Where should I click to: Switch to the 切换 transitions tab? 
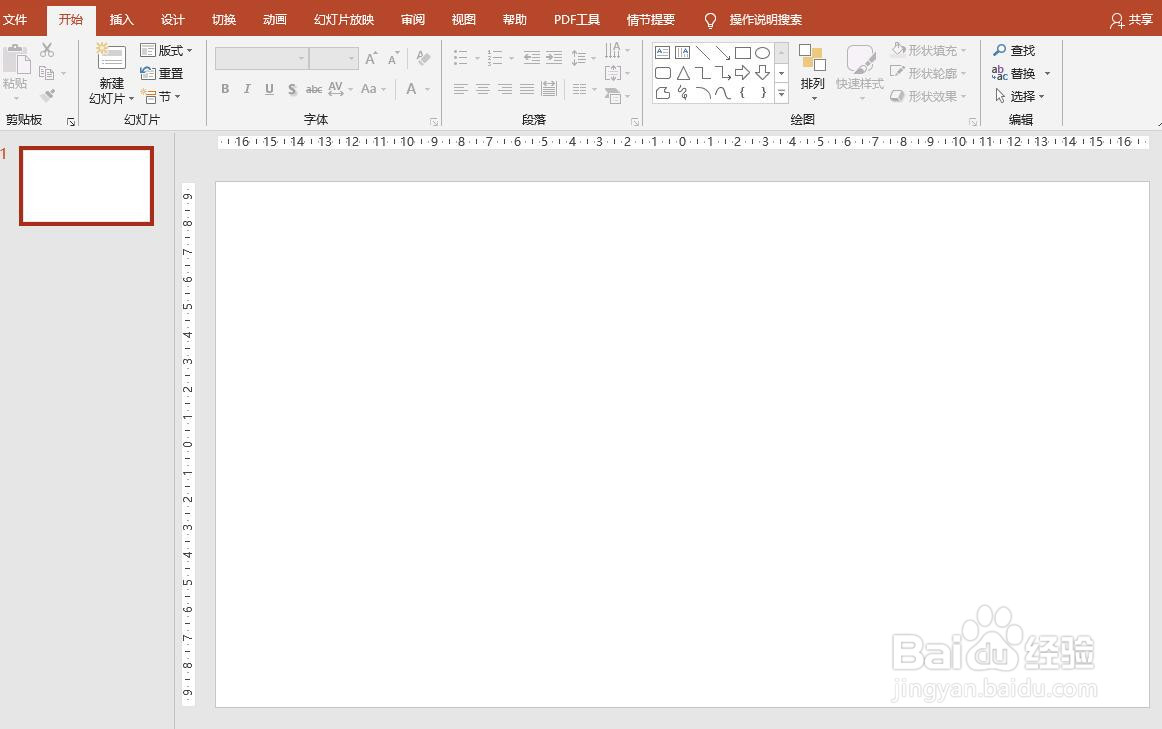coord(223,19)
